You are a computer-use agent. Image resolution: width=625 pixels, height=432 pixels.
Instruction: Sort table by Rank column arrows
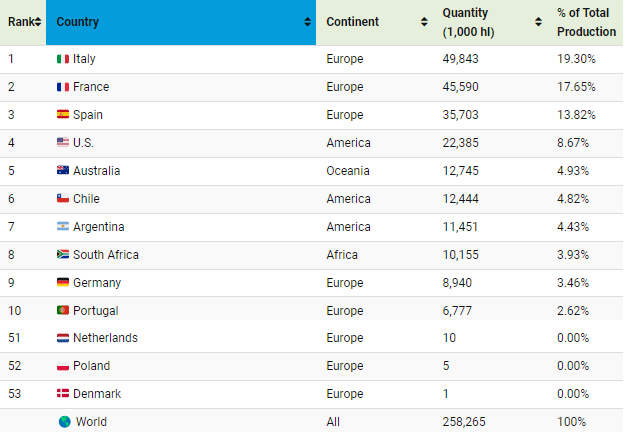pos(38,22)
